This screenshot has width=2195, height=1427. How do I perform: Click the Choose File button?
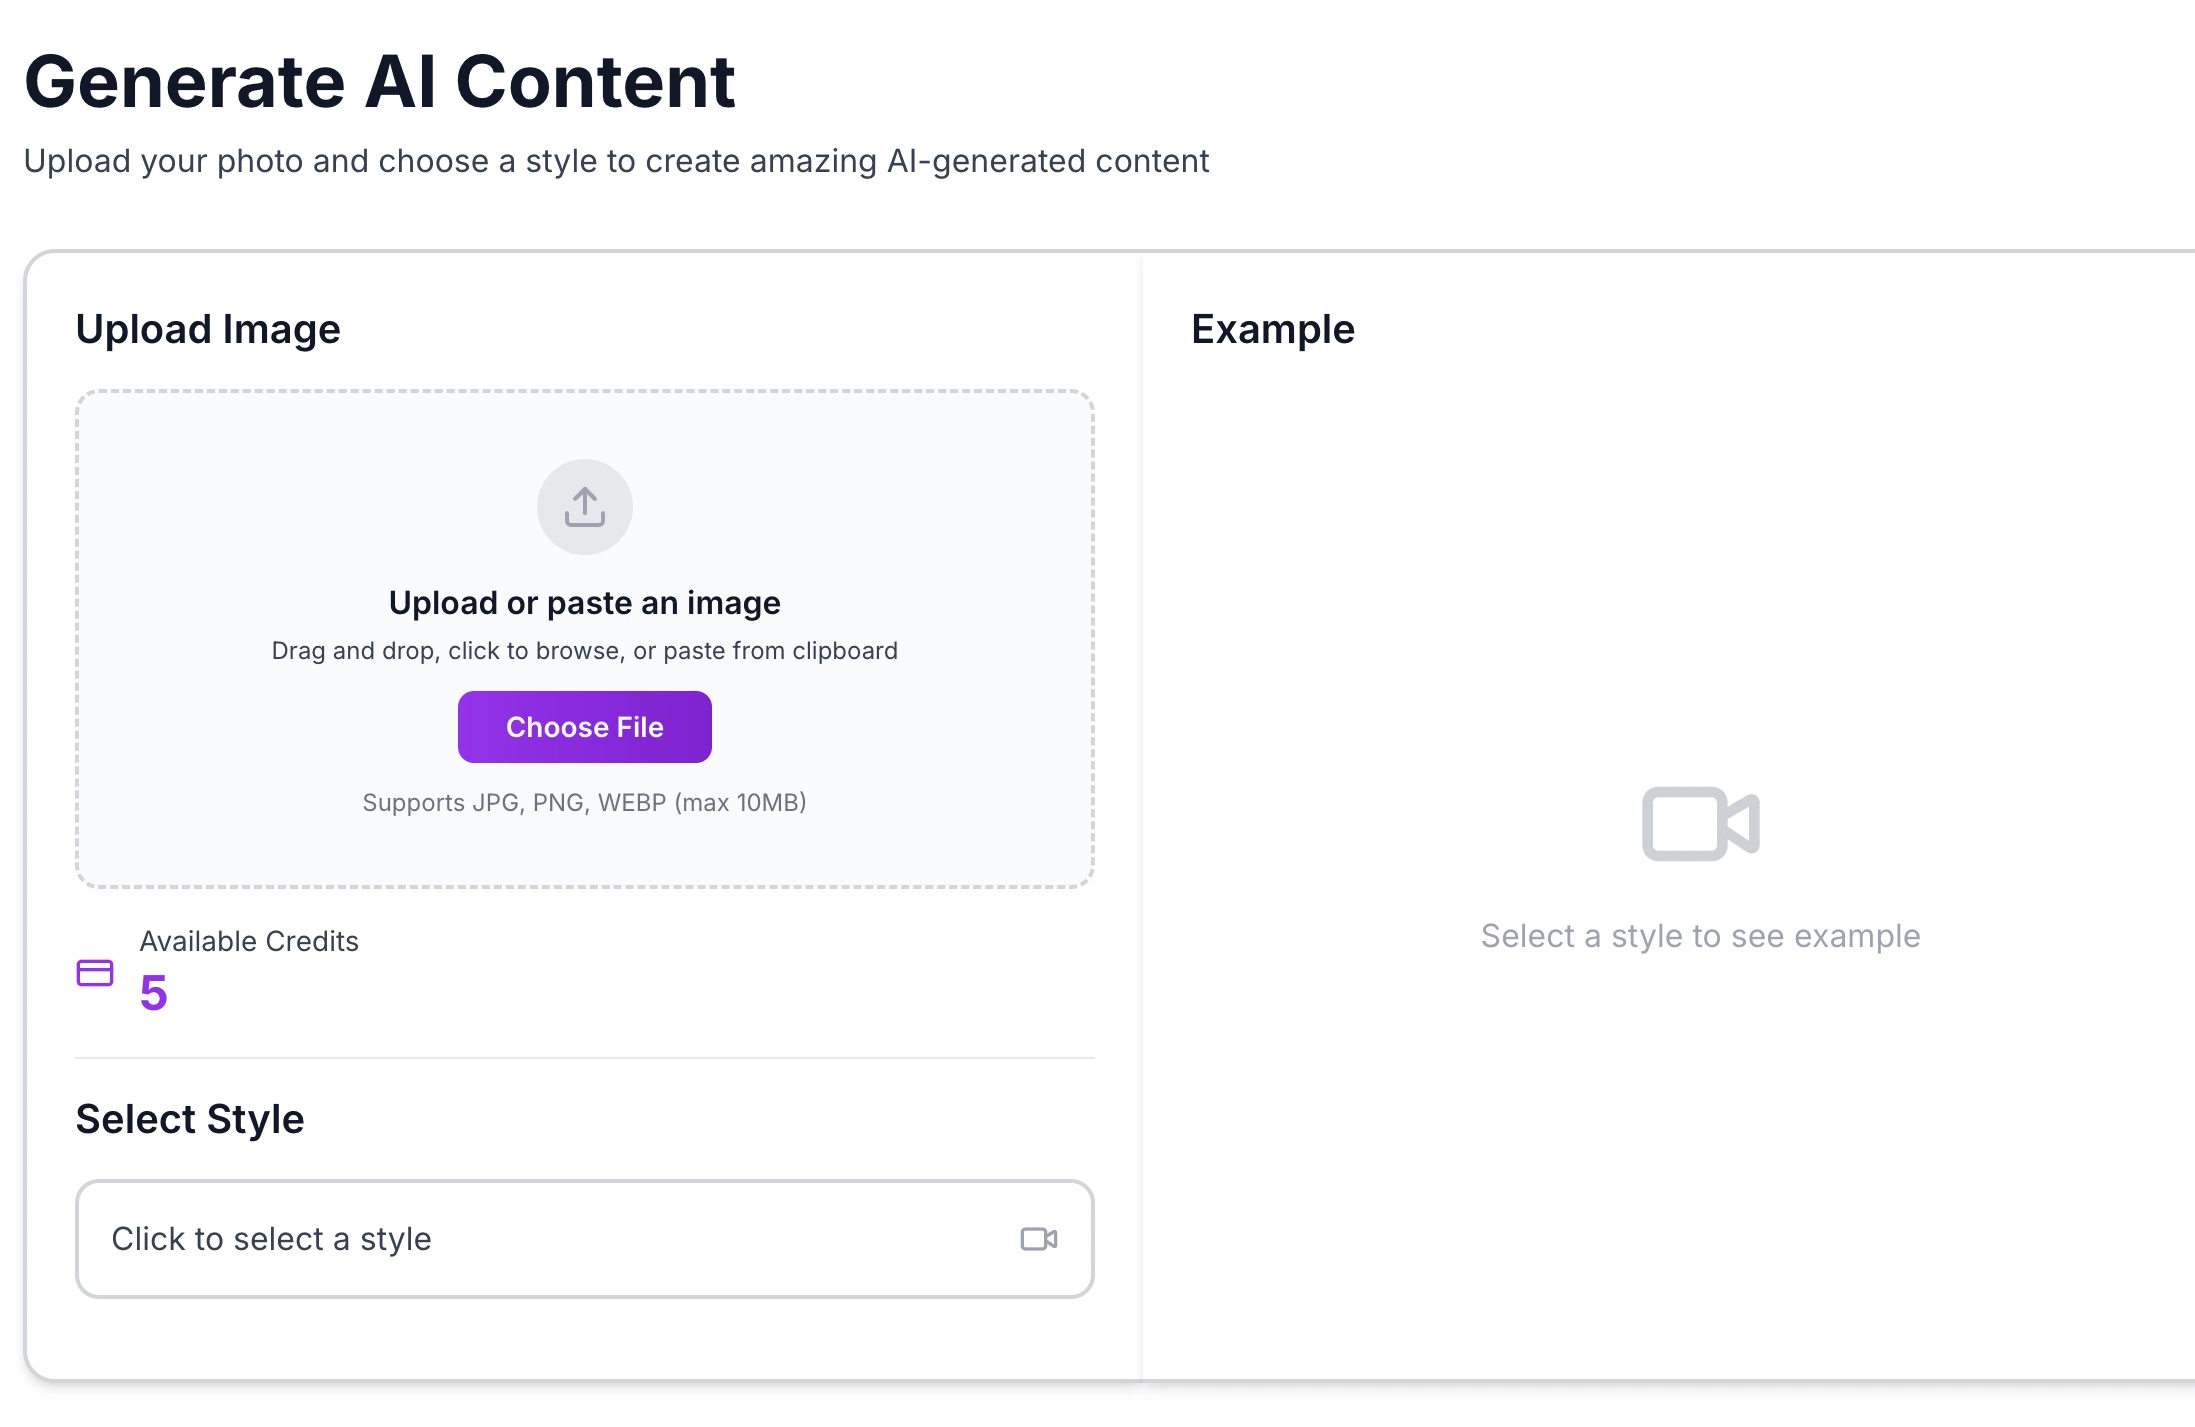(584, 727)
